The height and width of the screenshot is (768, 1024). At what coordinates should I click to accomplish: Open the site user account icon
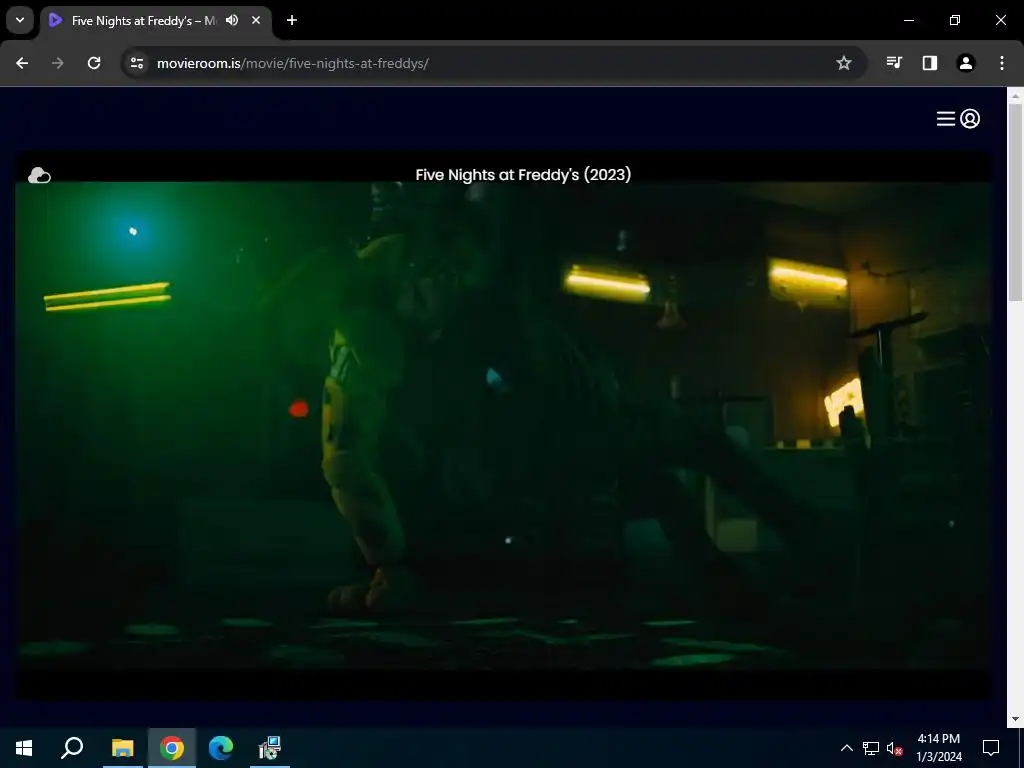tap(970, 118)
